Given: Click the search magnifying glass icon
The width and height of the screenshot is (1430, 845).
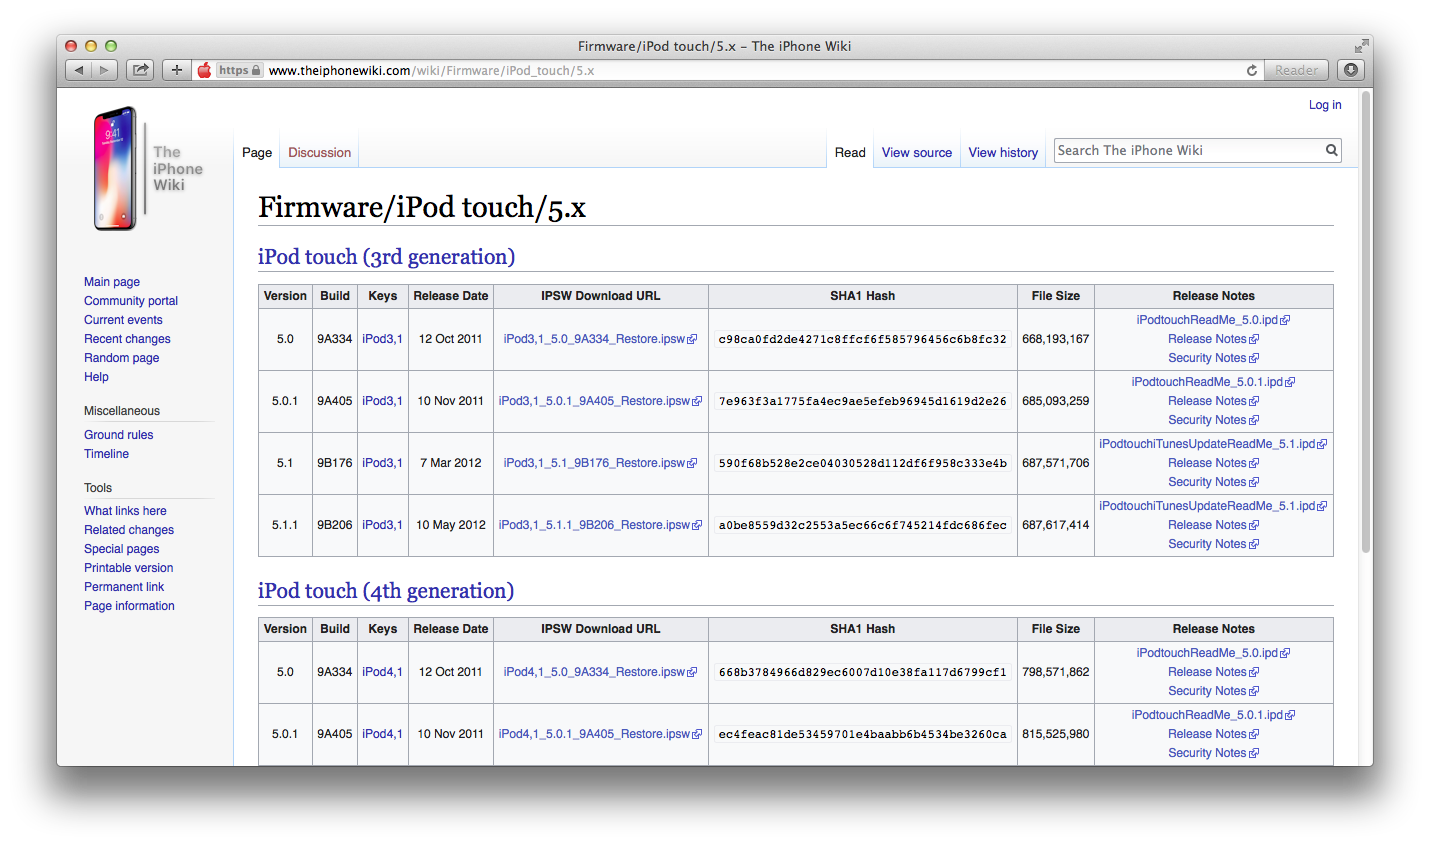Looking at the screenshot, I should pyautogui.click(x=1331, y=150).
